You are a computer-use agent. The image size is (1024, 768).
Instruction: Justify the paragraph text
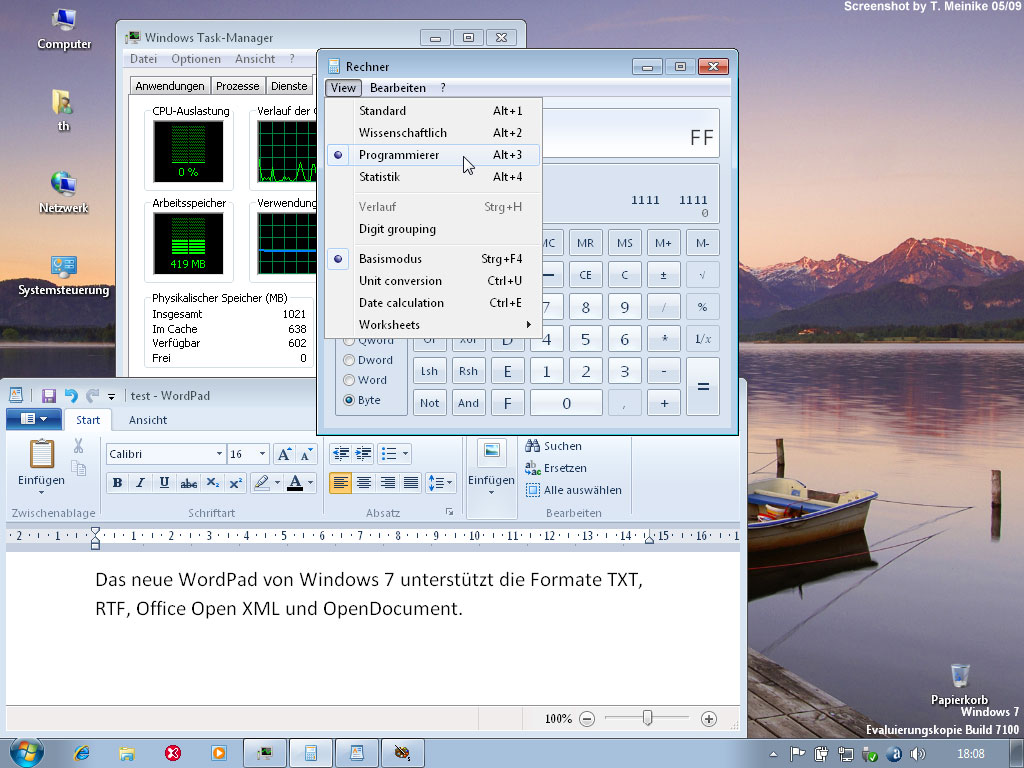(x=411, y=483)
